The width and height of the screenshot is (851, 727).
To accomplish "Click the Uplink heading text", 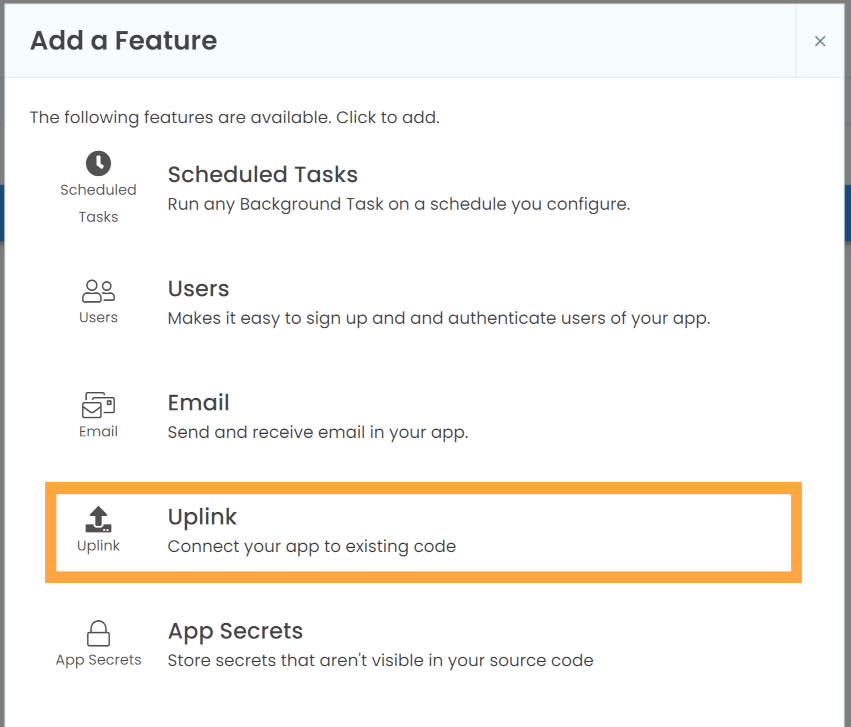I will pyautogui.click(x=203, y=517).
